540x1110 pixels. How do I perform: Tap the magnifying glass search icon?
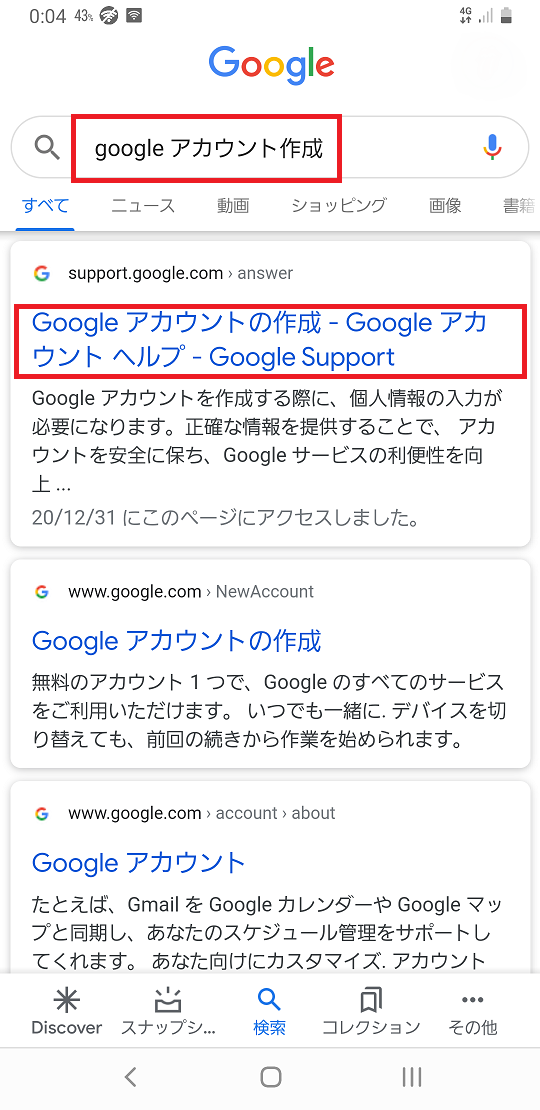pos(47,147)
